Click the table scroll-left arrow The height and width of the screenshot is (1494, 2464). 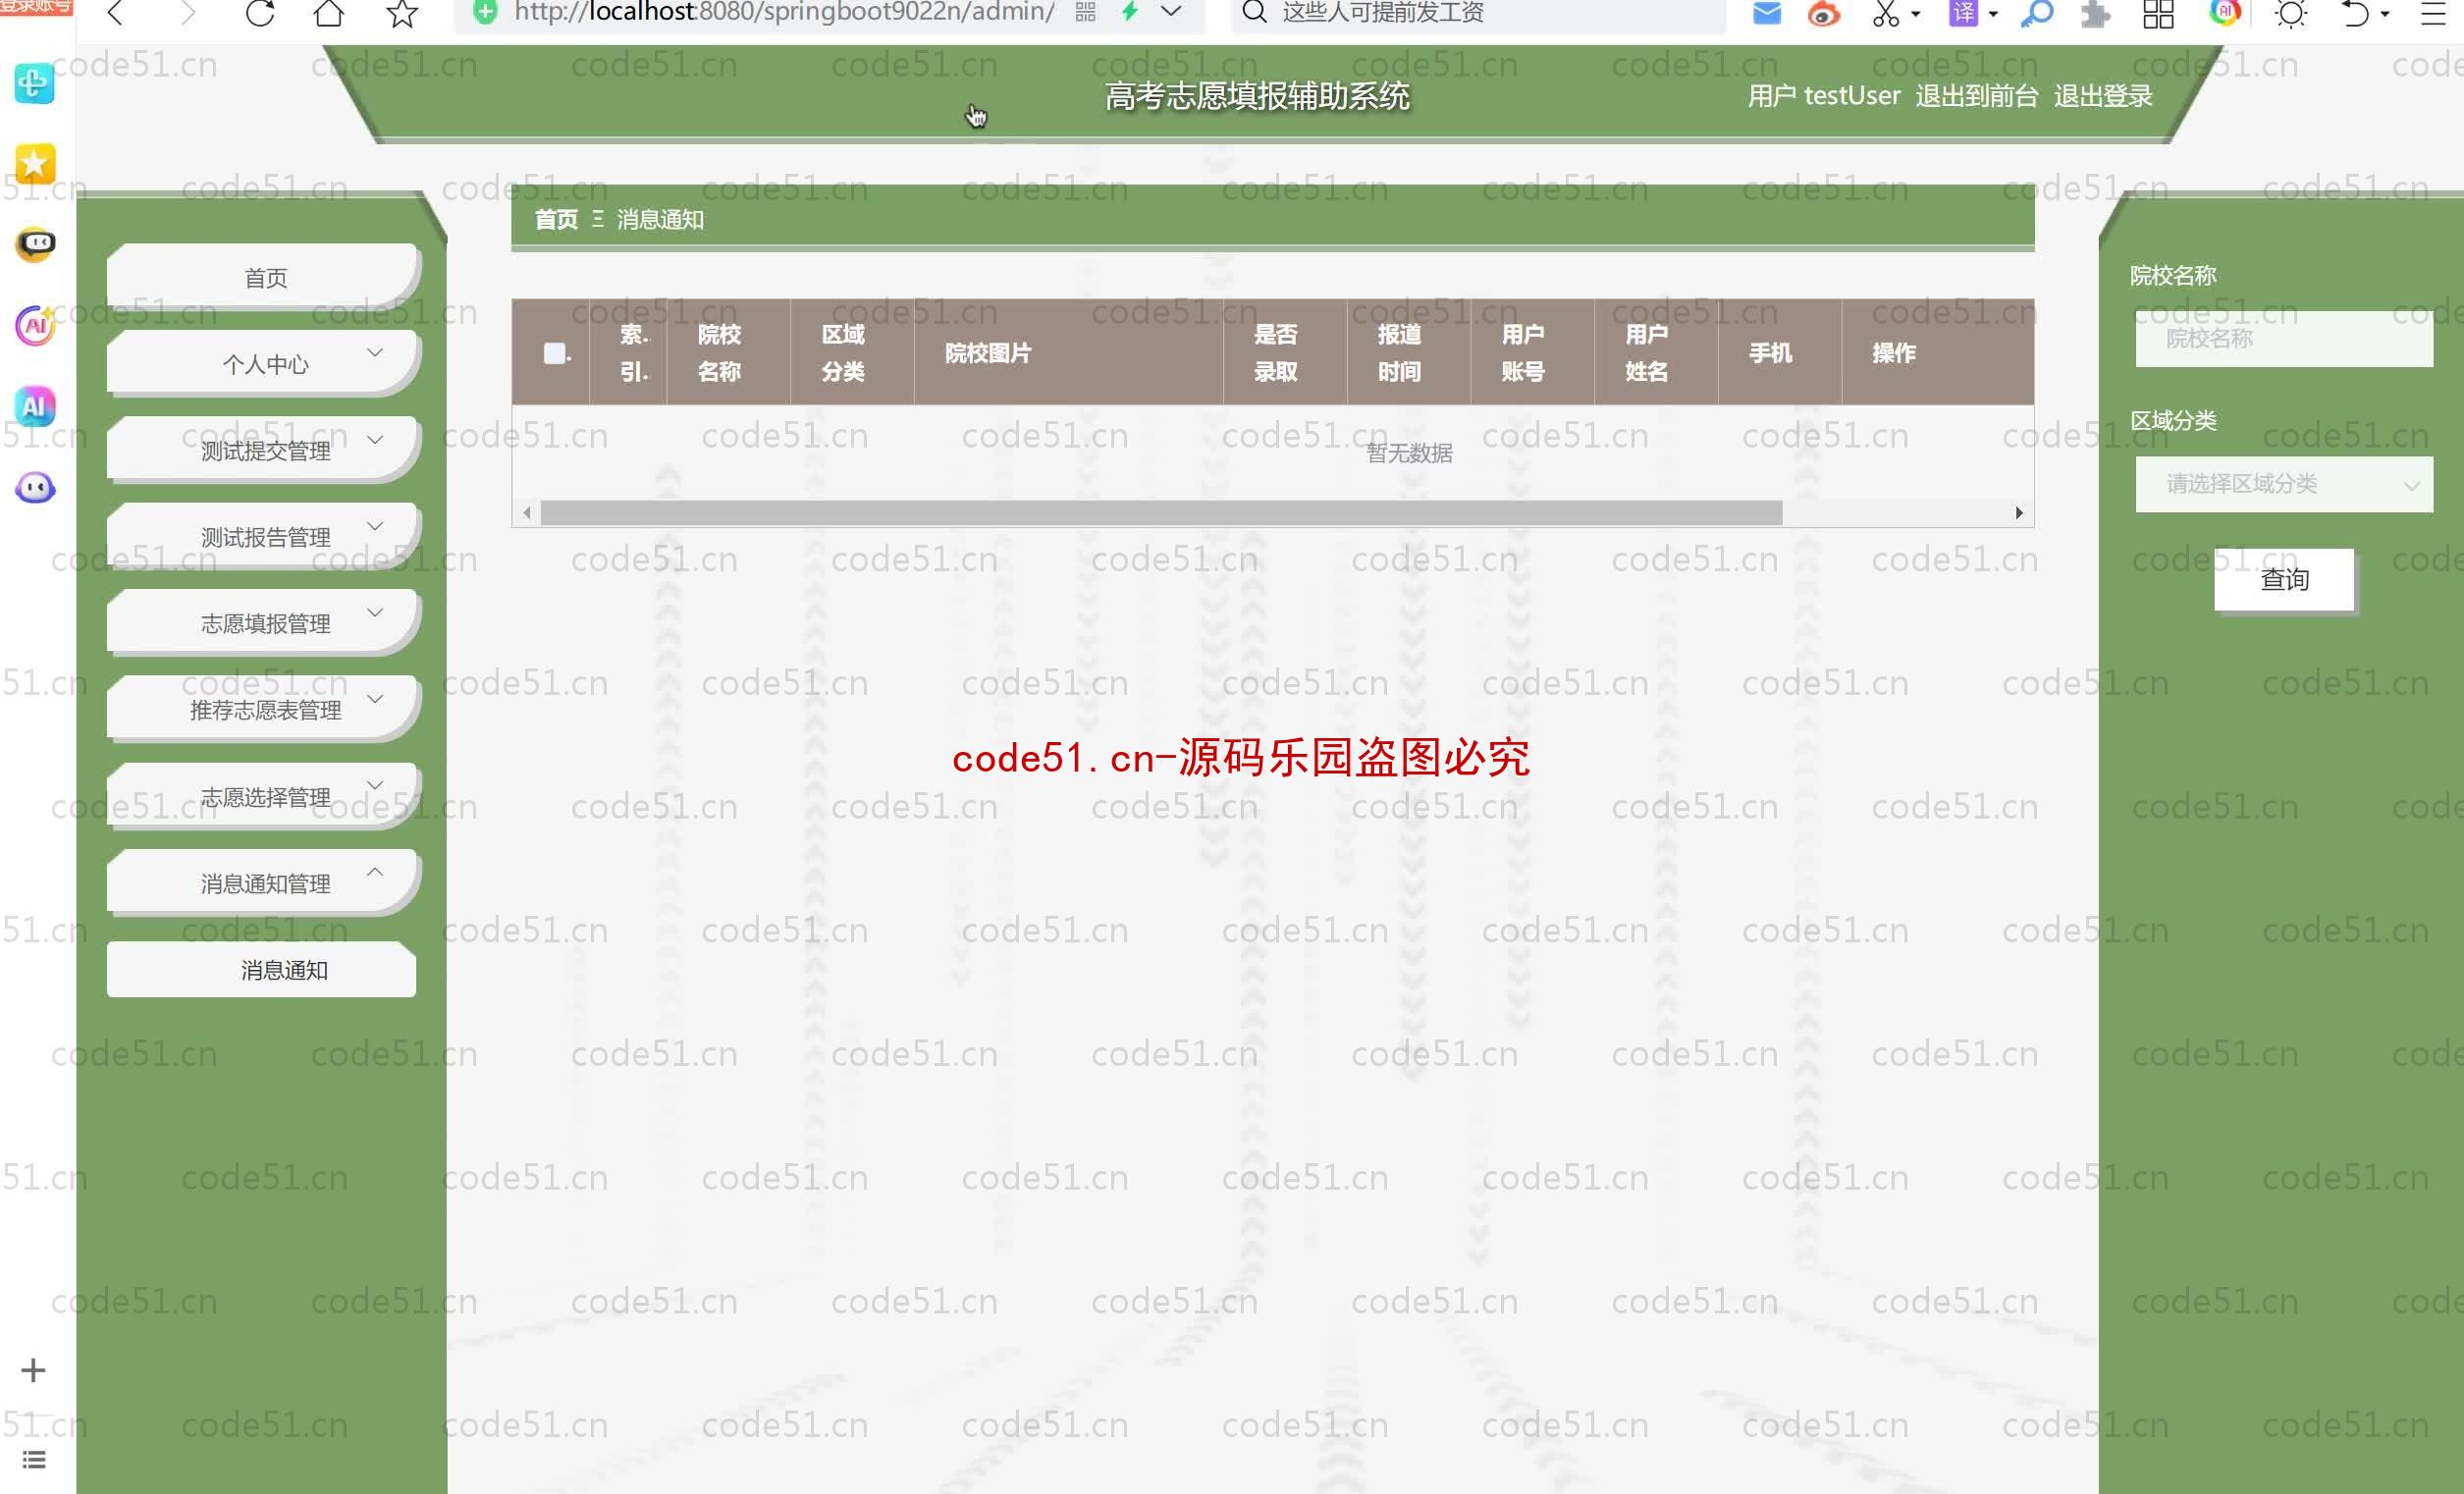click(527, 513)
